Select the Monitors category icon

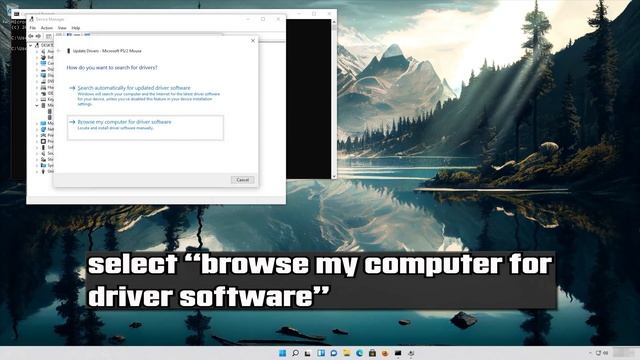point(43,123)
